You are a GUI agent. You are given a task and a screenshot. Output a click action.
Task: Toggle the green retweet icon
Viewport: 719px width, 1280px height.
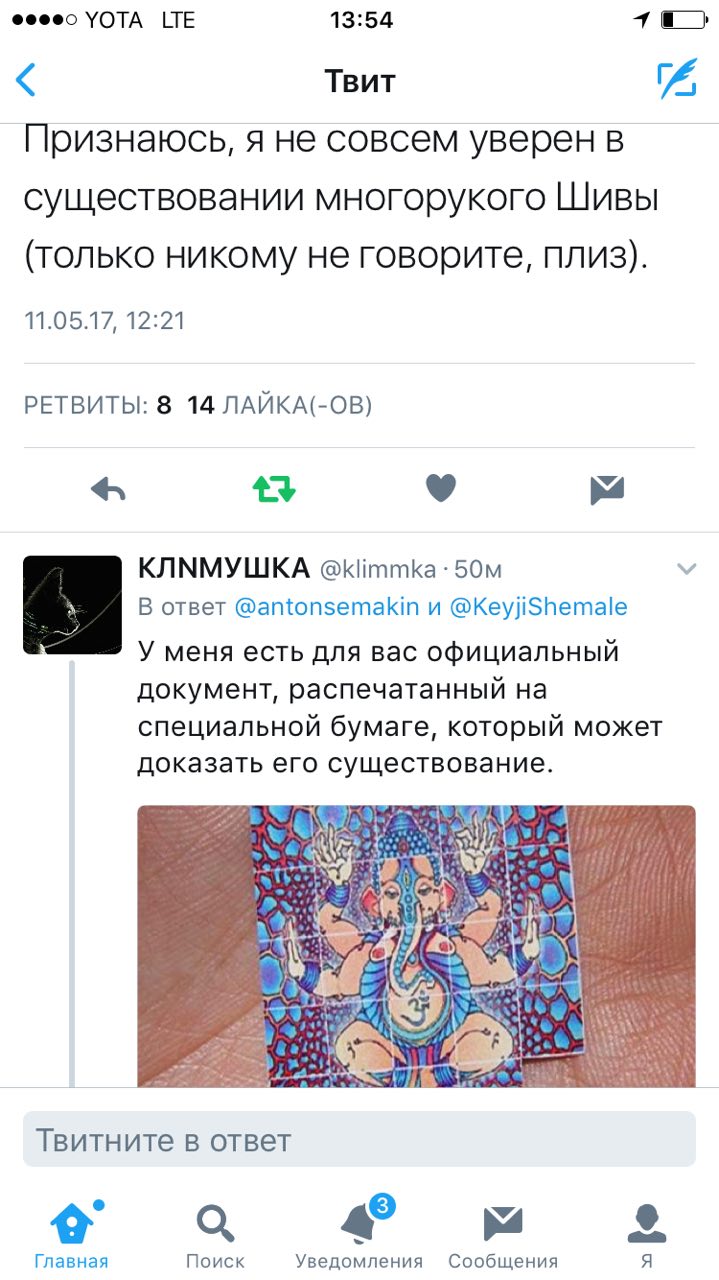click(274, 489)
